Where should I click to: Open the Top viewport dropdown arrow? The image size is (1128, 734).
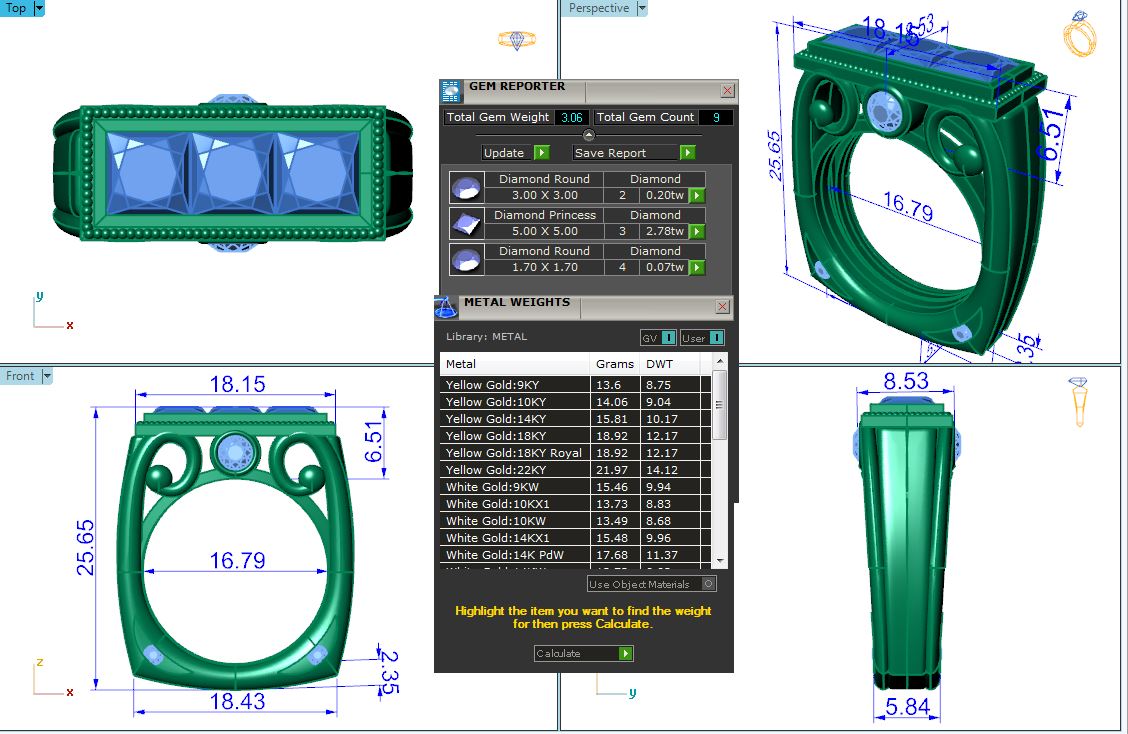pyautogui.click(x=39, y=8)
